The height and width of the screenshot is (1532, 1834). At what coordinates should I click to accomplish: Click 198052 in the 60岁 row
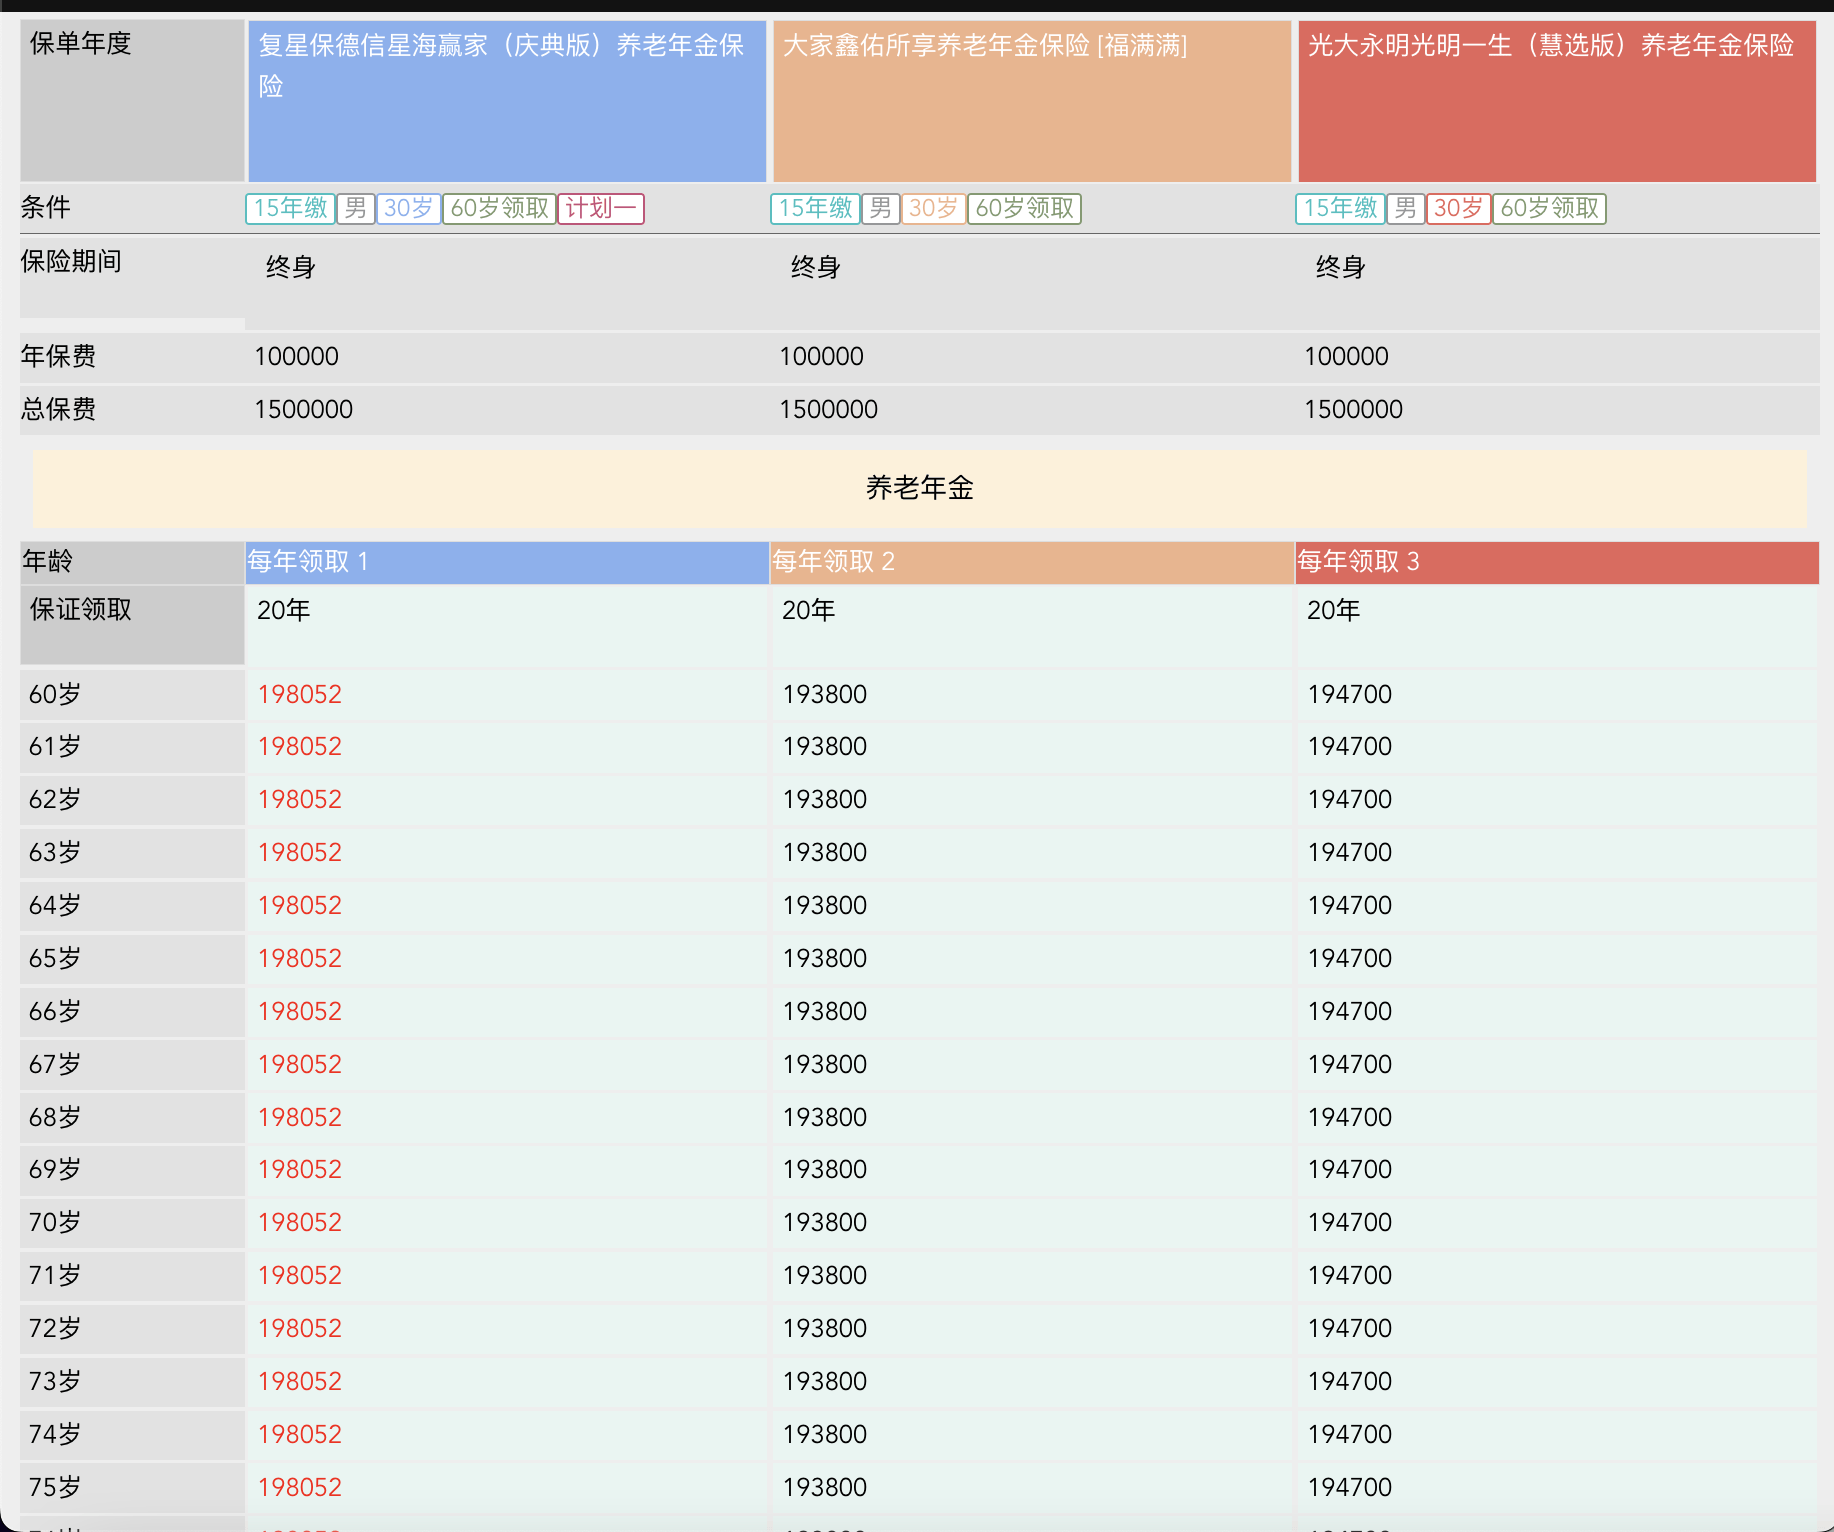pos(300,695)
